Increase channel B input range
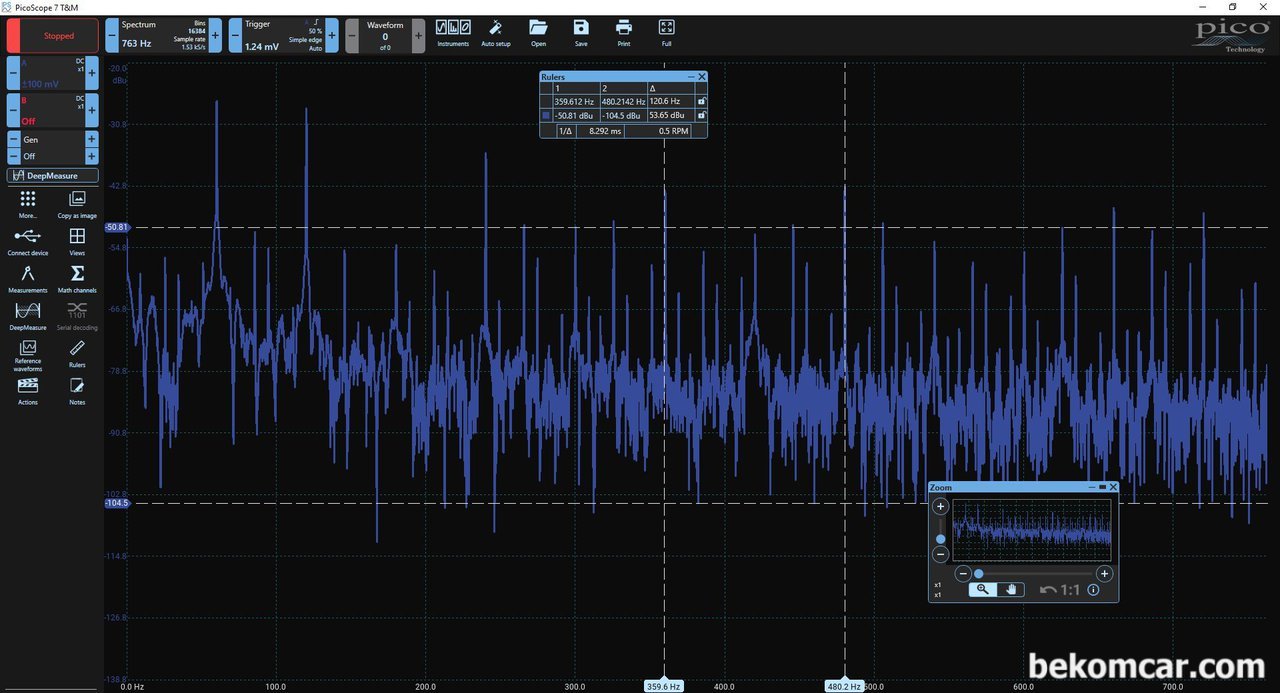This screenshot has height=693, width=1280. tap(92, 110)
